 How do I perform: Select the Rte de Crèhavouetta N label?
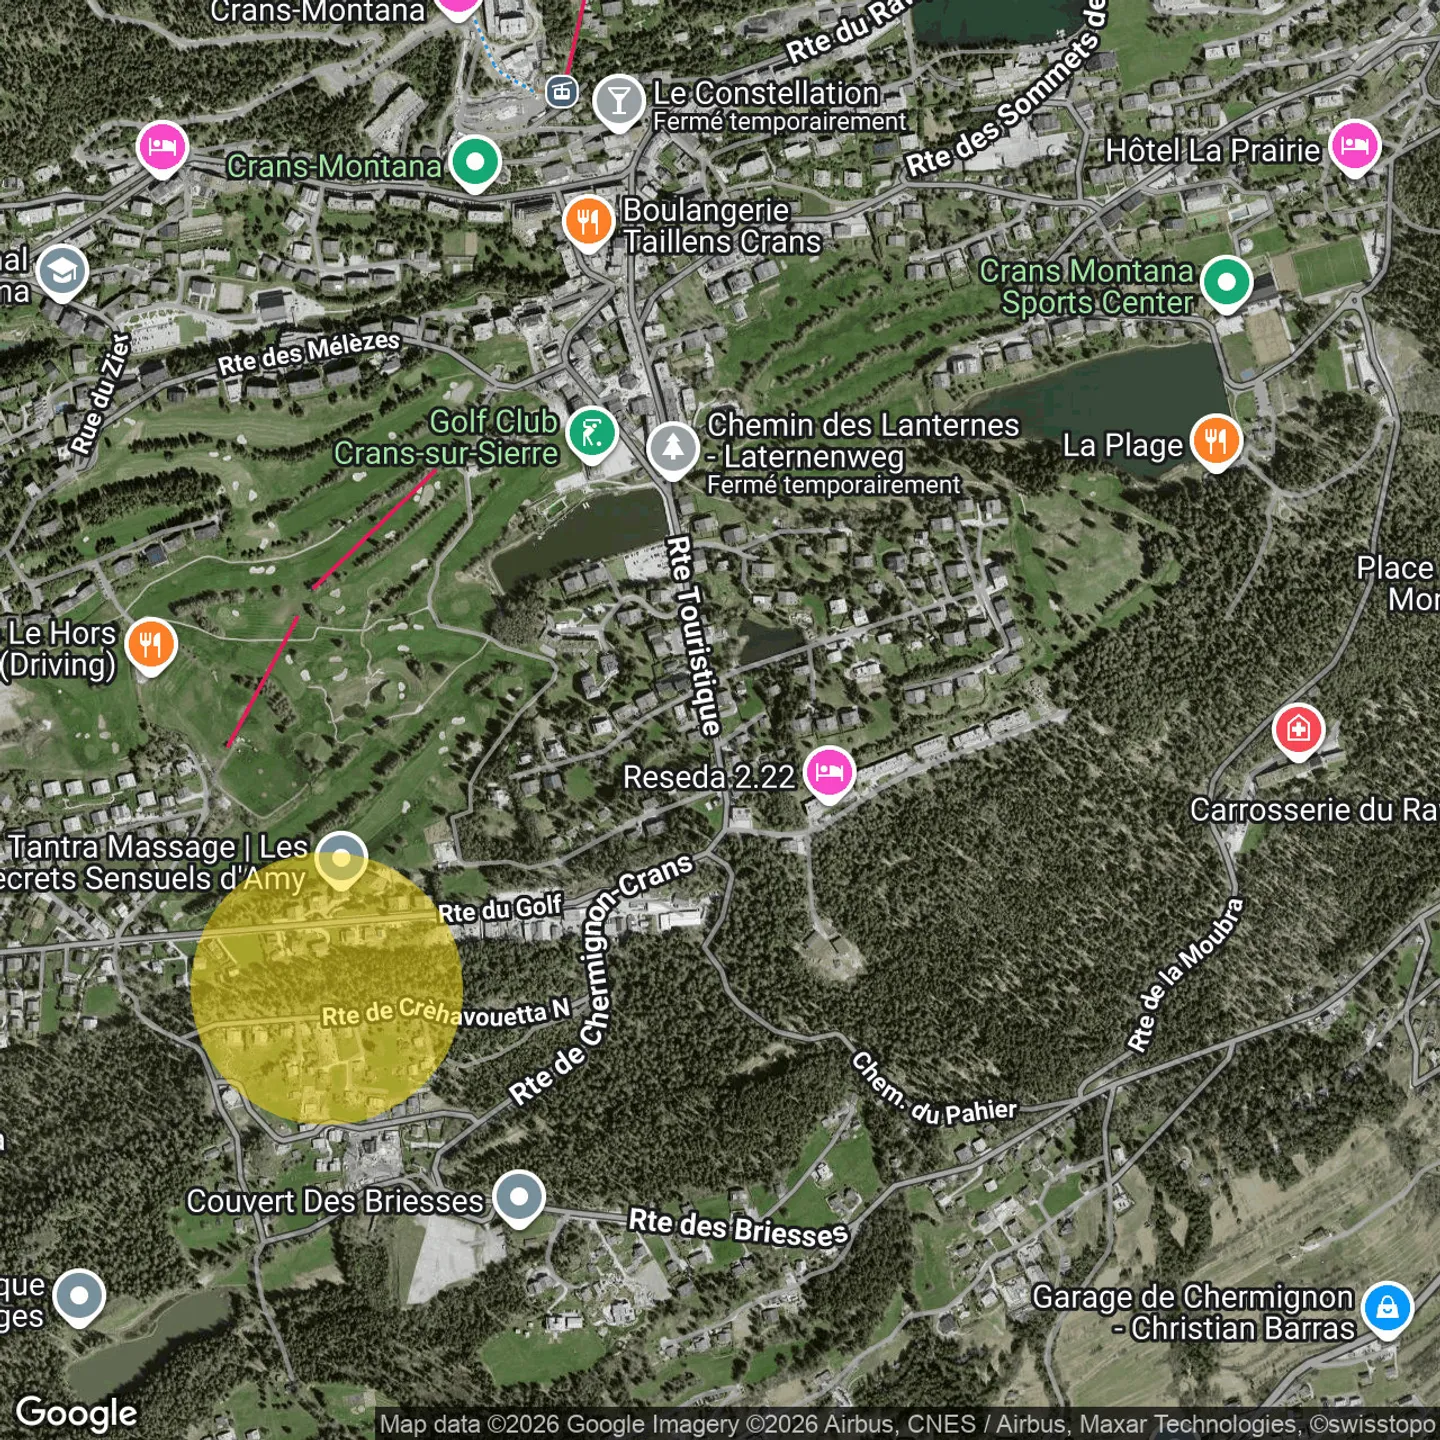[x=446, y=1012]
